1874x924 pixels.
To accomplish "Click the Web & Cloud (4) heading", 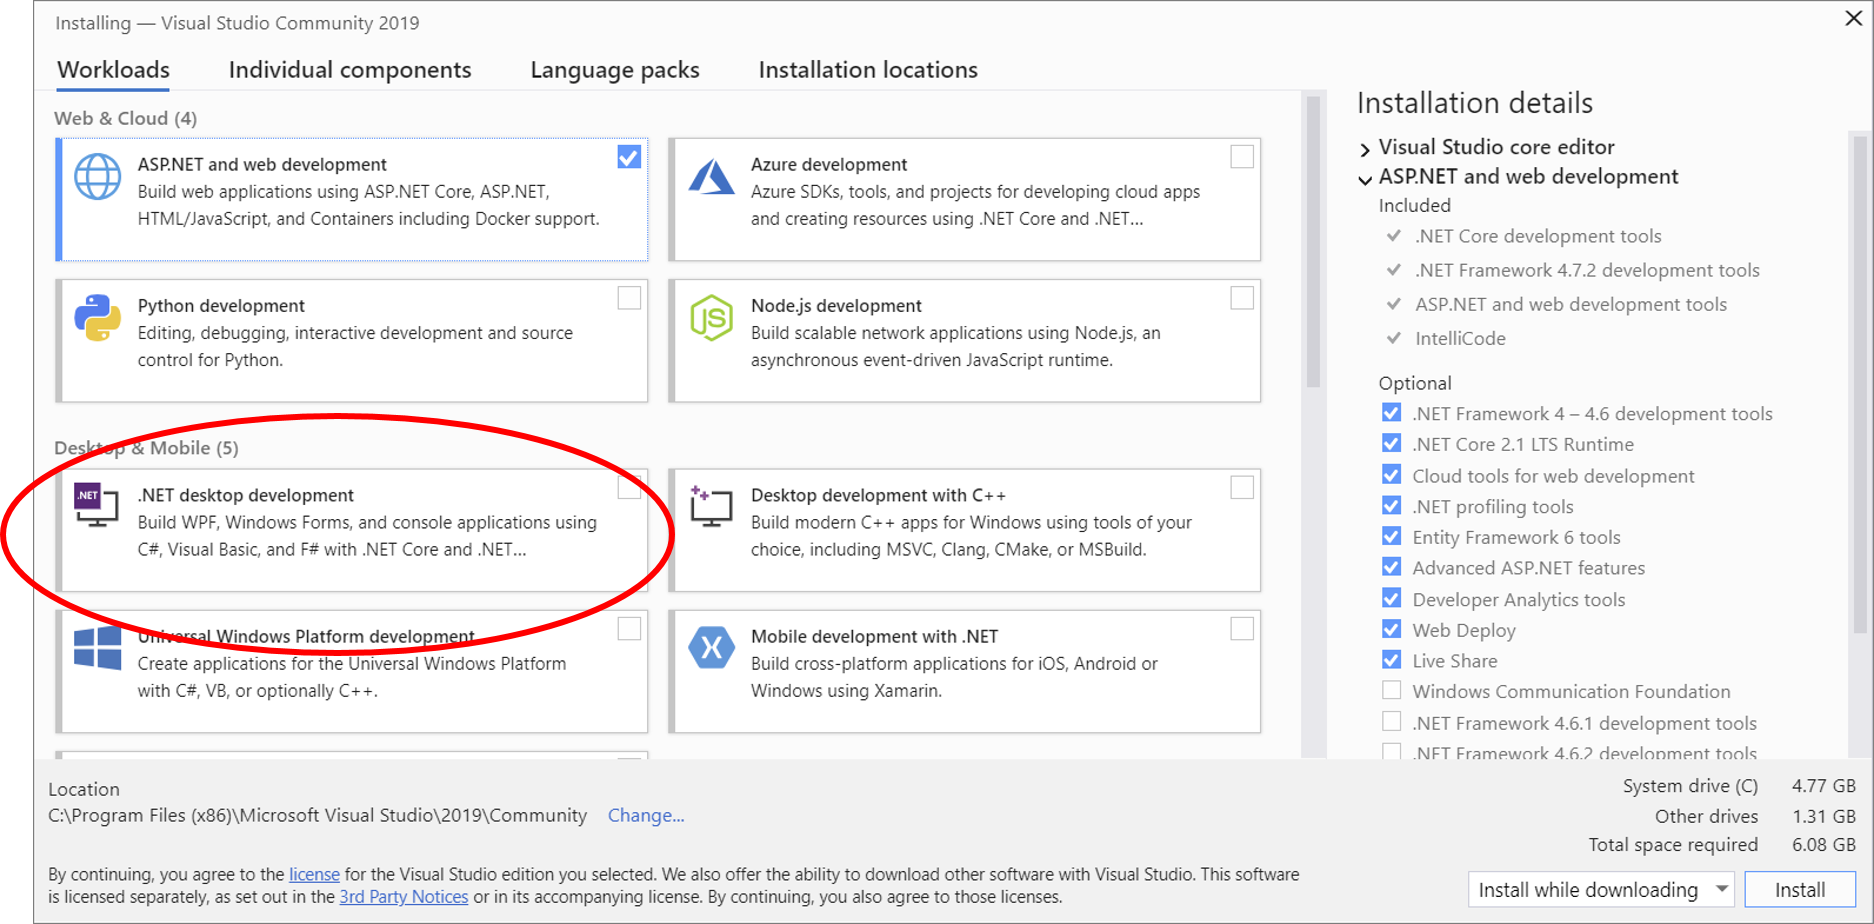I will pyautogui.click(x=125, y=118).
